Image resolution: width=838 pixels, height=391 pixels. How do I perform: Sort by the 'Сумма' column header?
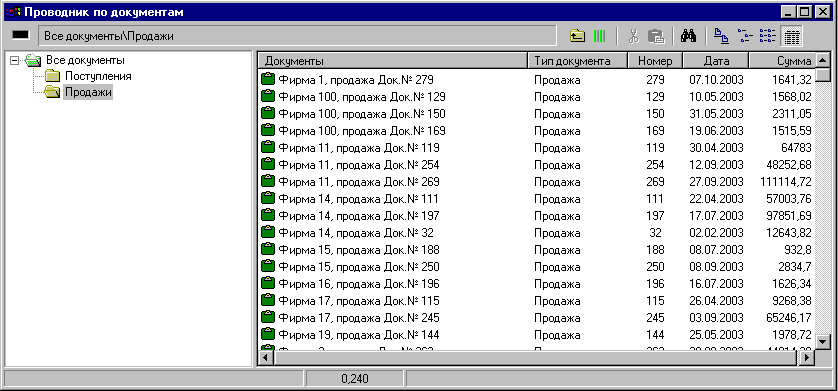[x=782, y=61]
